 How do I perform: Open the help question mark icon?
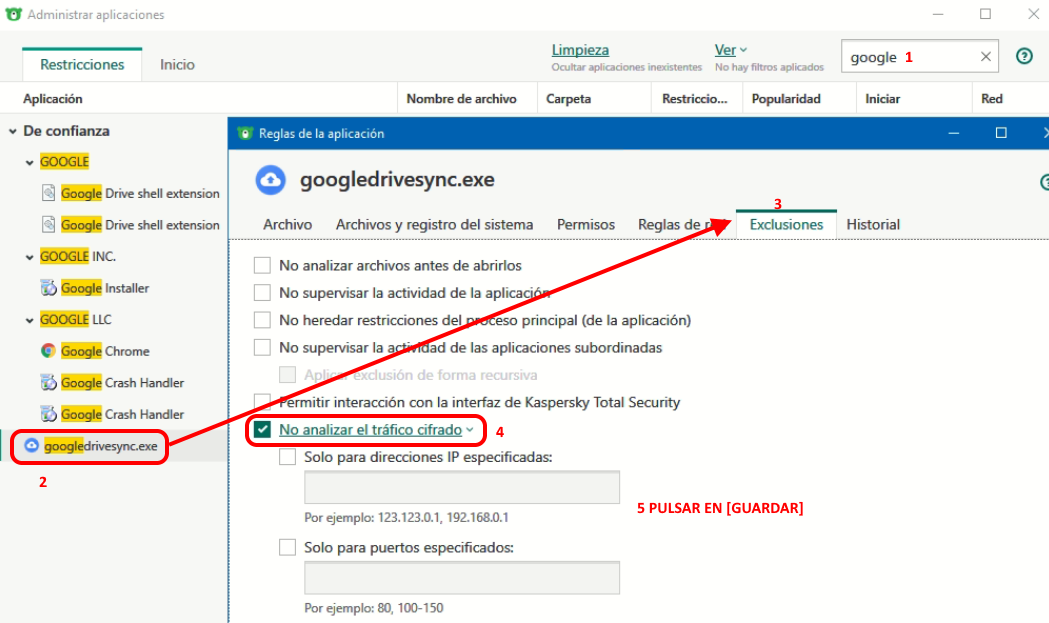pos(1024,56)
